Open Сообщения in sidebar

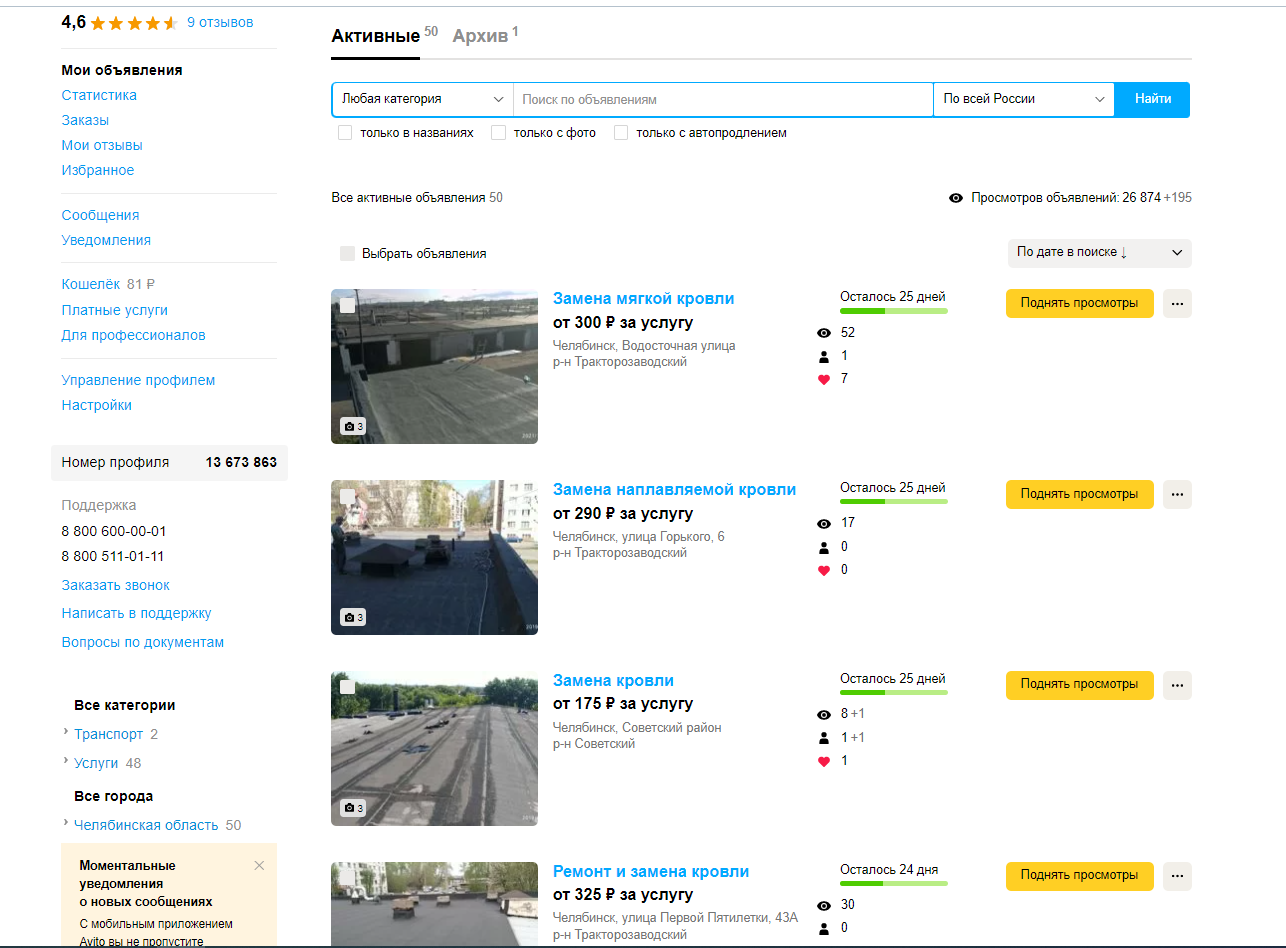[100, 215]
